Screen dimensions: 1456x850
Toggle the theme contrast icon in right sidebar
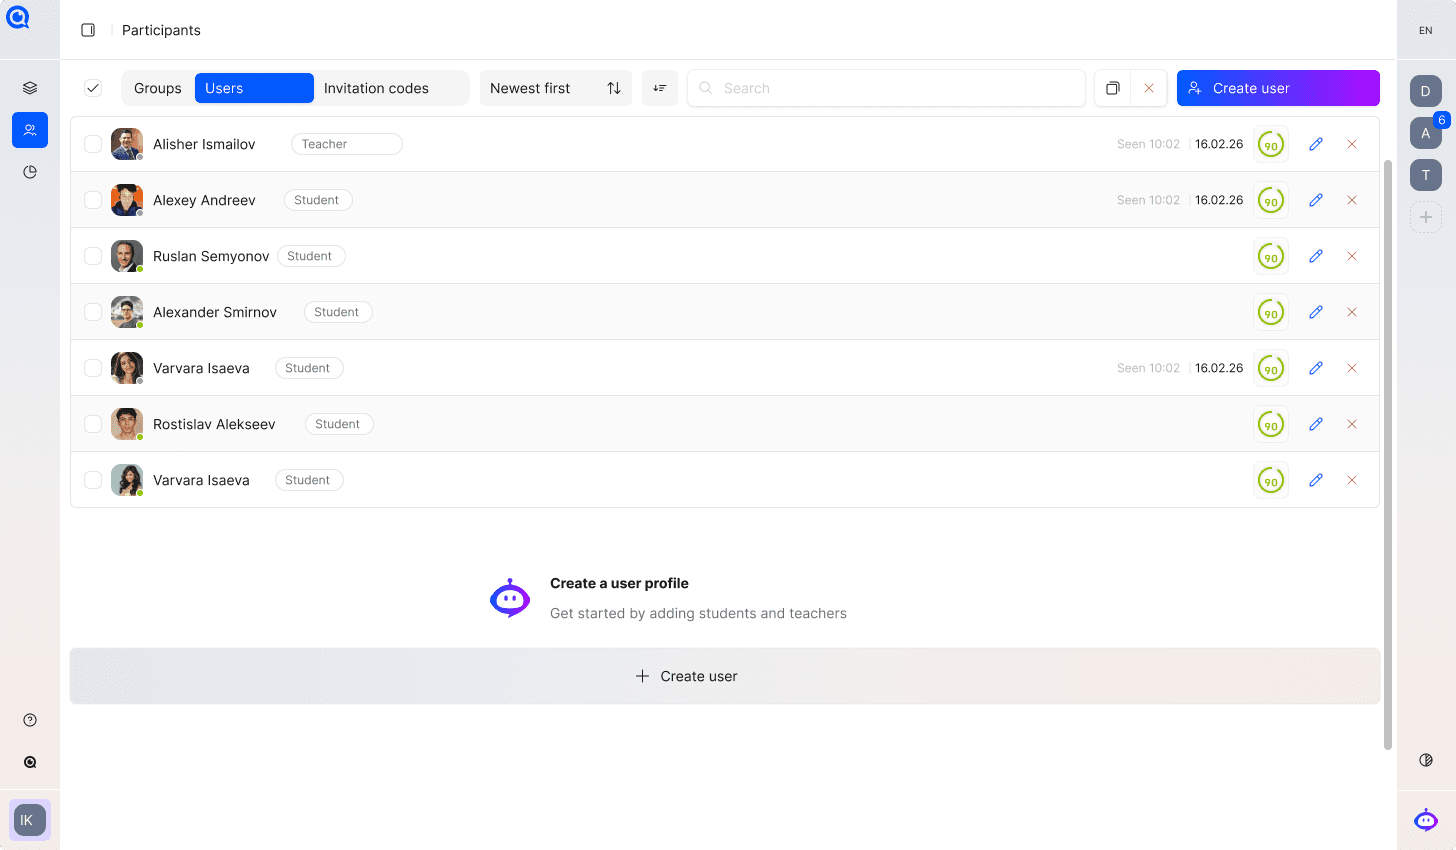1426,760
